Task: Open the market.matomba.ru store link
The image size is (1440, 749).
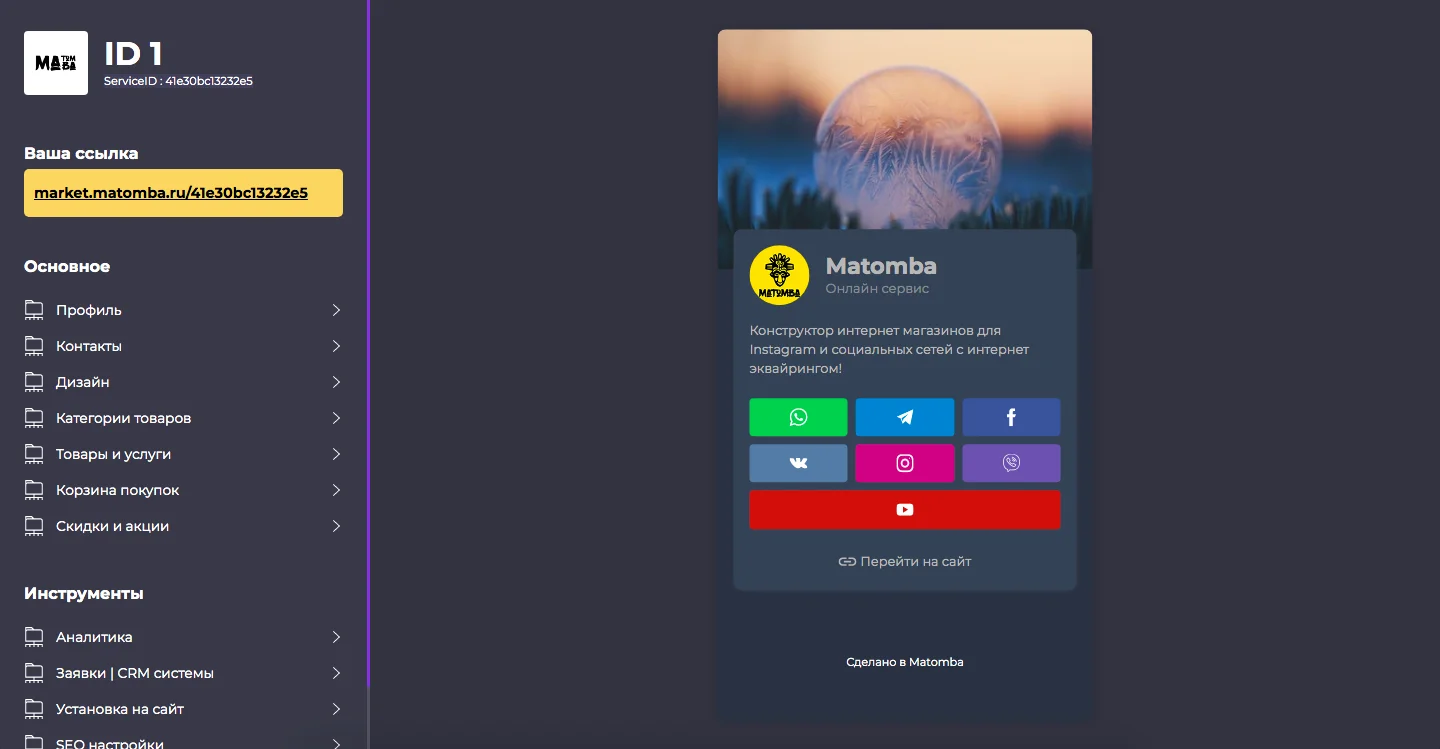Action: 171,193
